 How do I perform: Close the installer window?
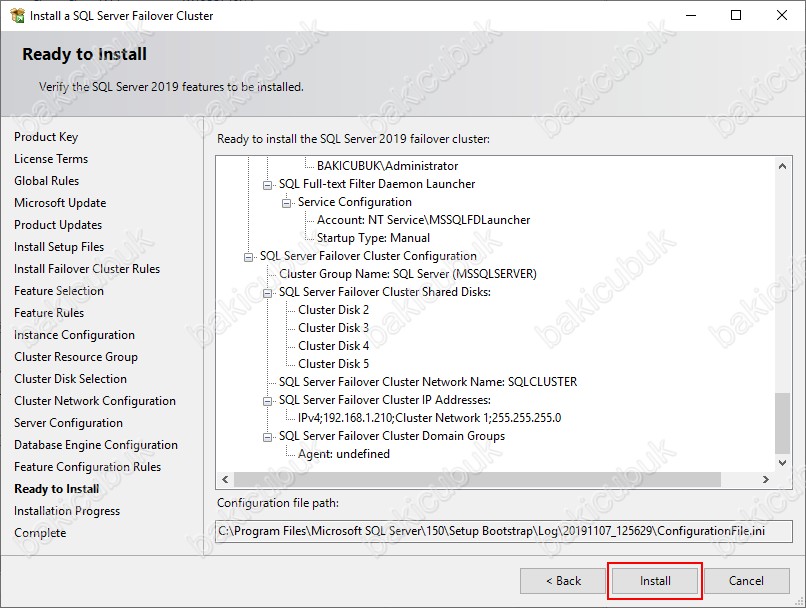click(x=781, y=15)
